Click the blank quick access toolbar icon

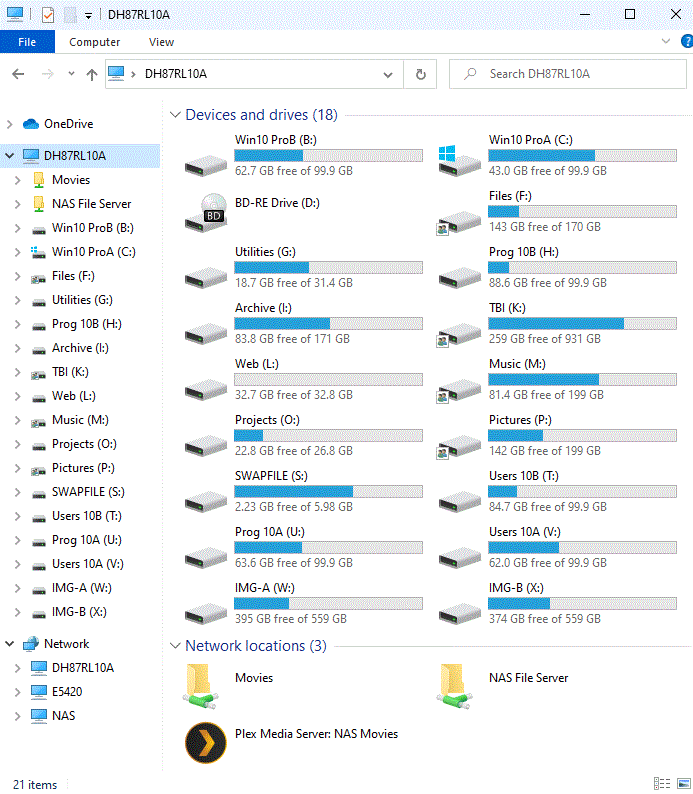pyautogui.click(x=70, y=15)
